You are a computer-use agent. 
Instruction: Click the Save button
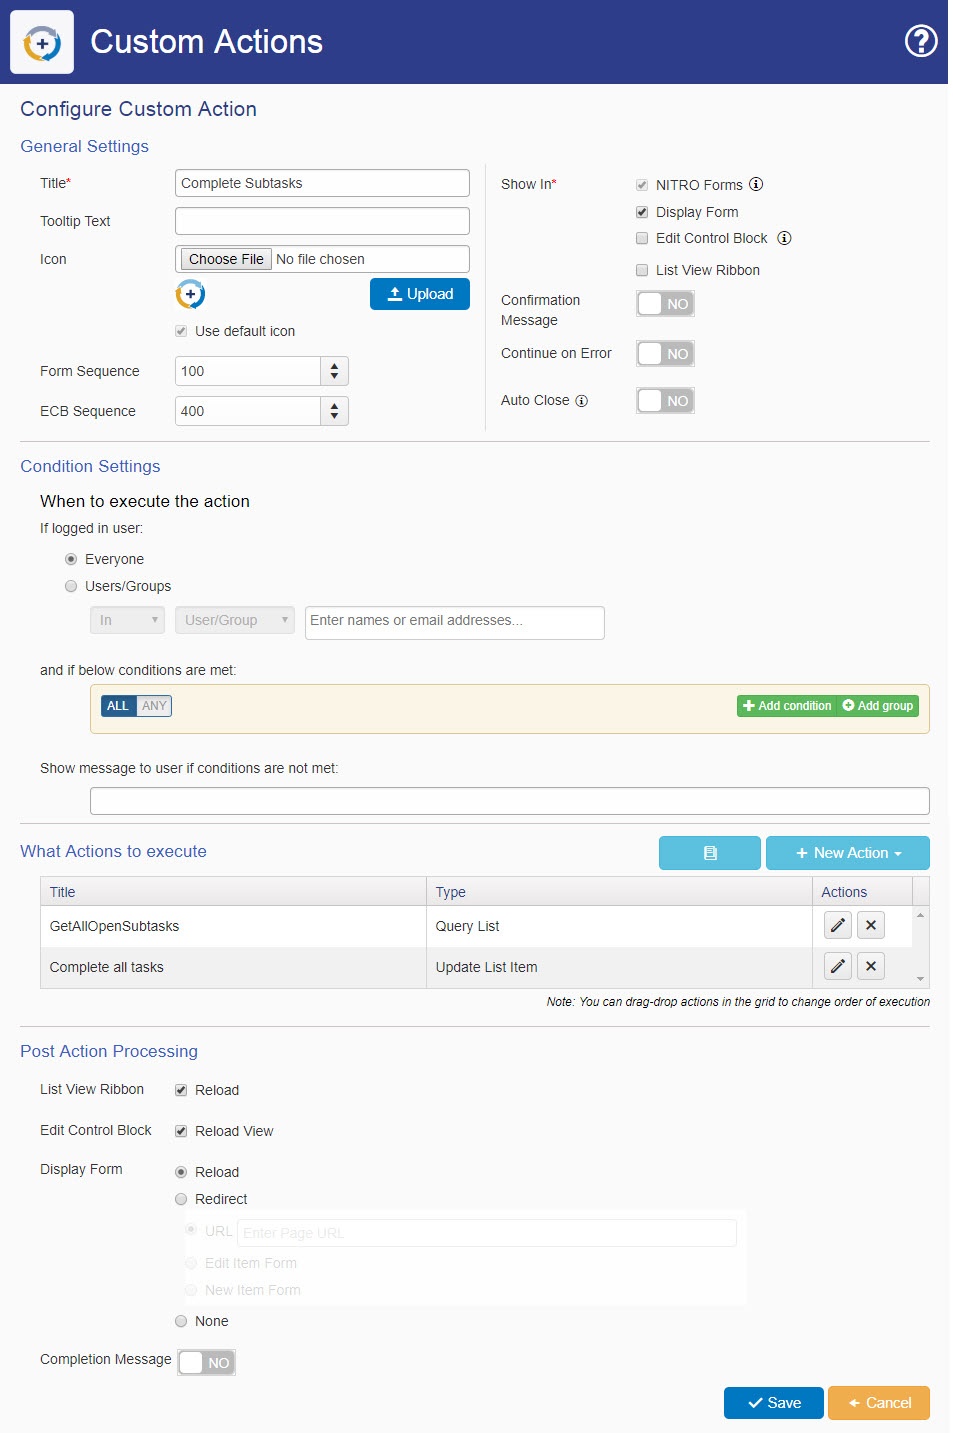[773, 1403]
